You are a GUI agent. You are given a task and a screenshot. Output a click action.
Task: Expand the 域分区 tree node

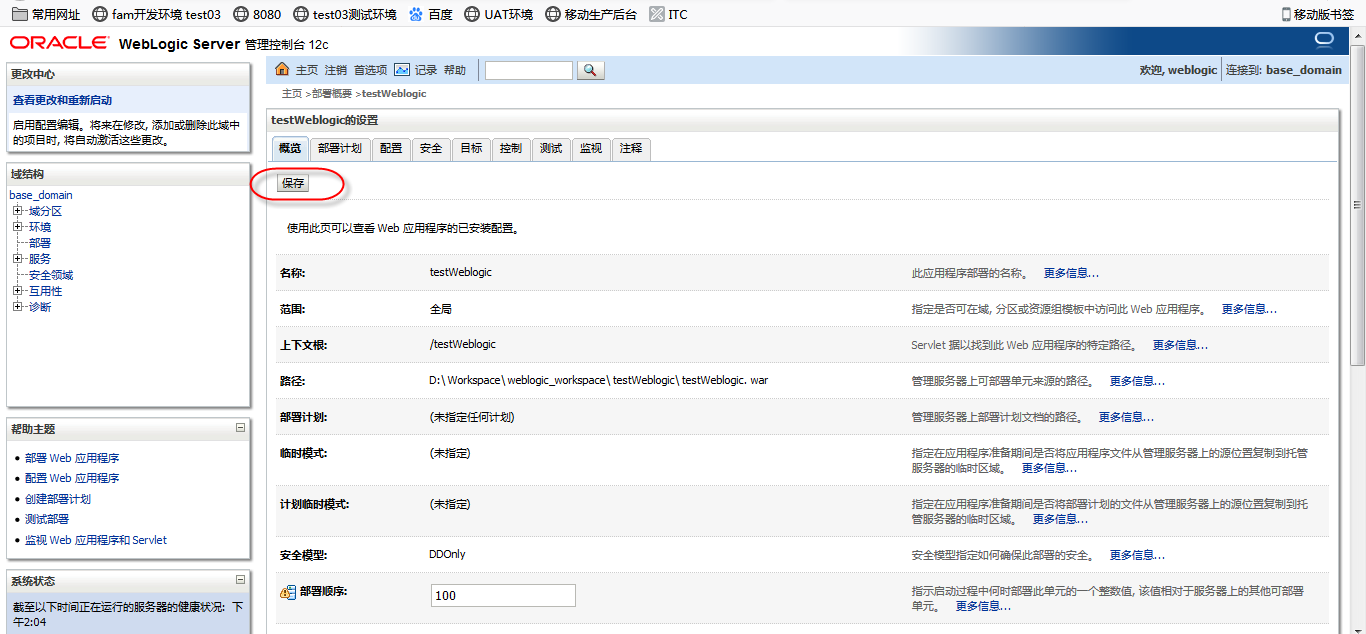coord(17,211)
